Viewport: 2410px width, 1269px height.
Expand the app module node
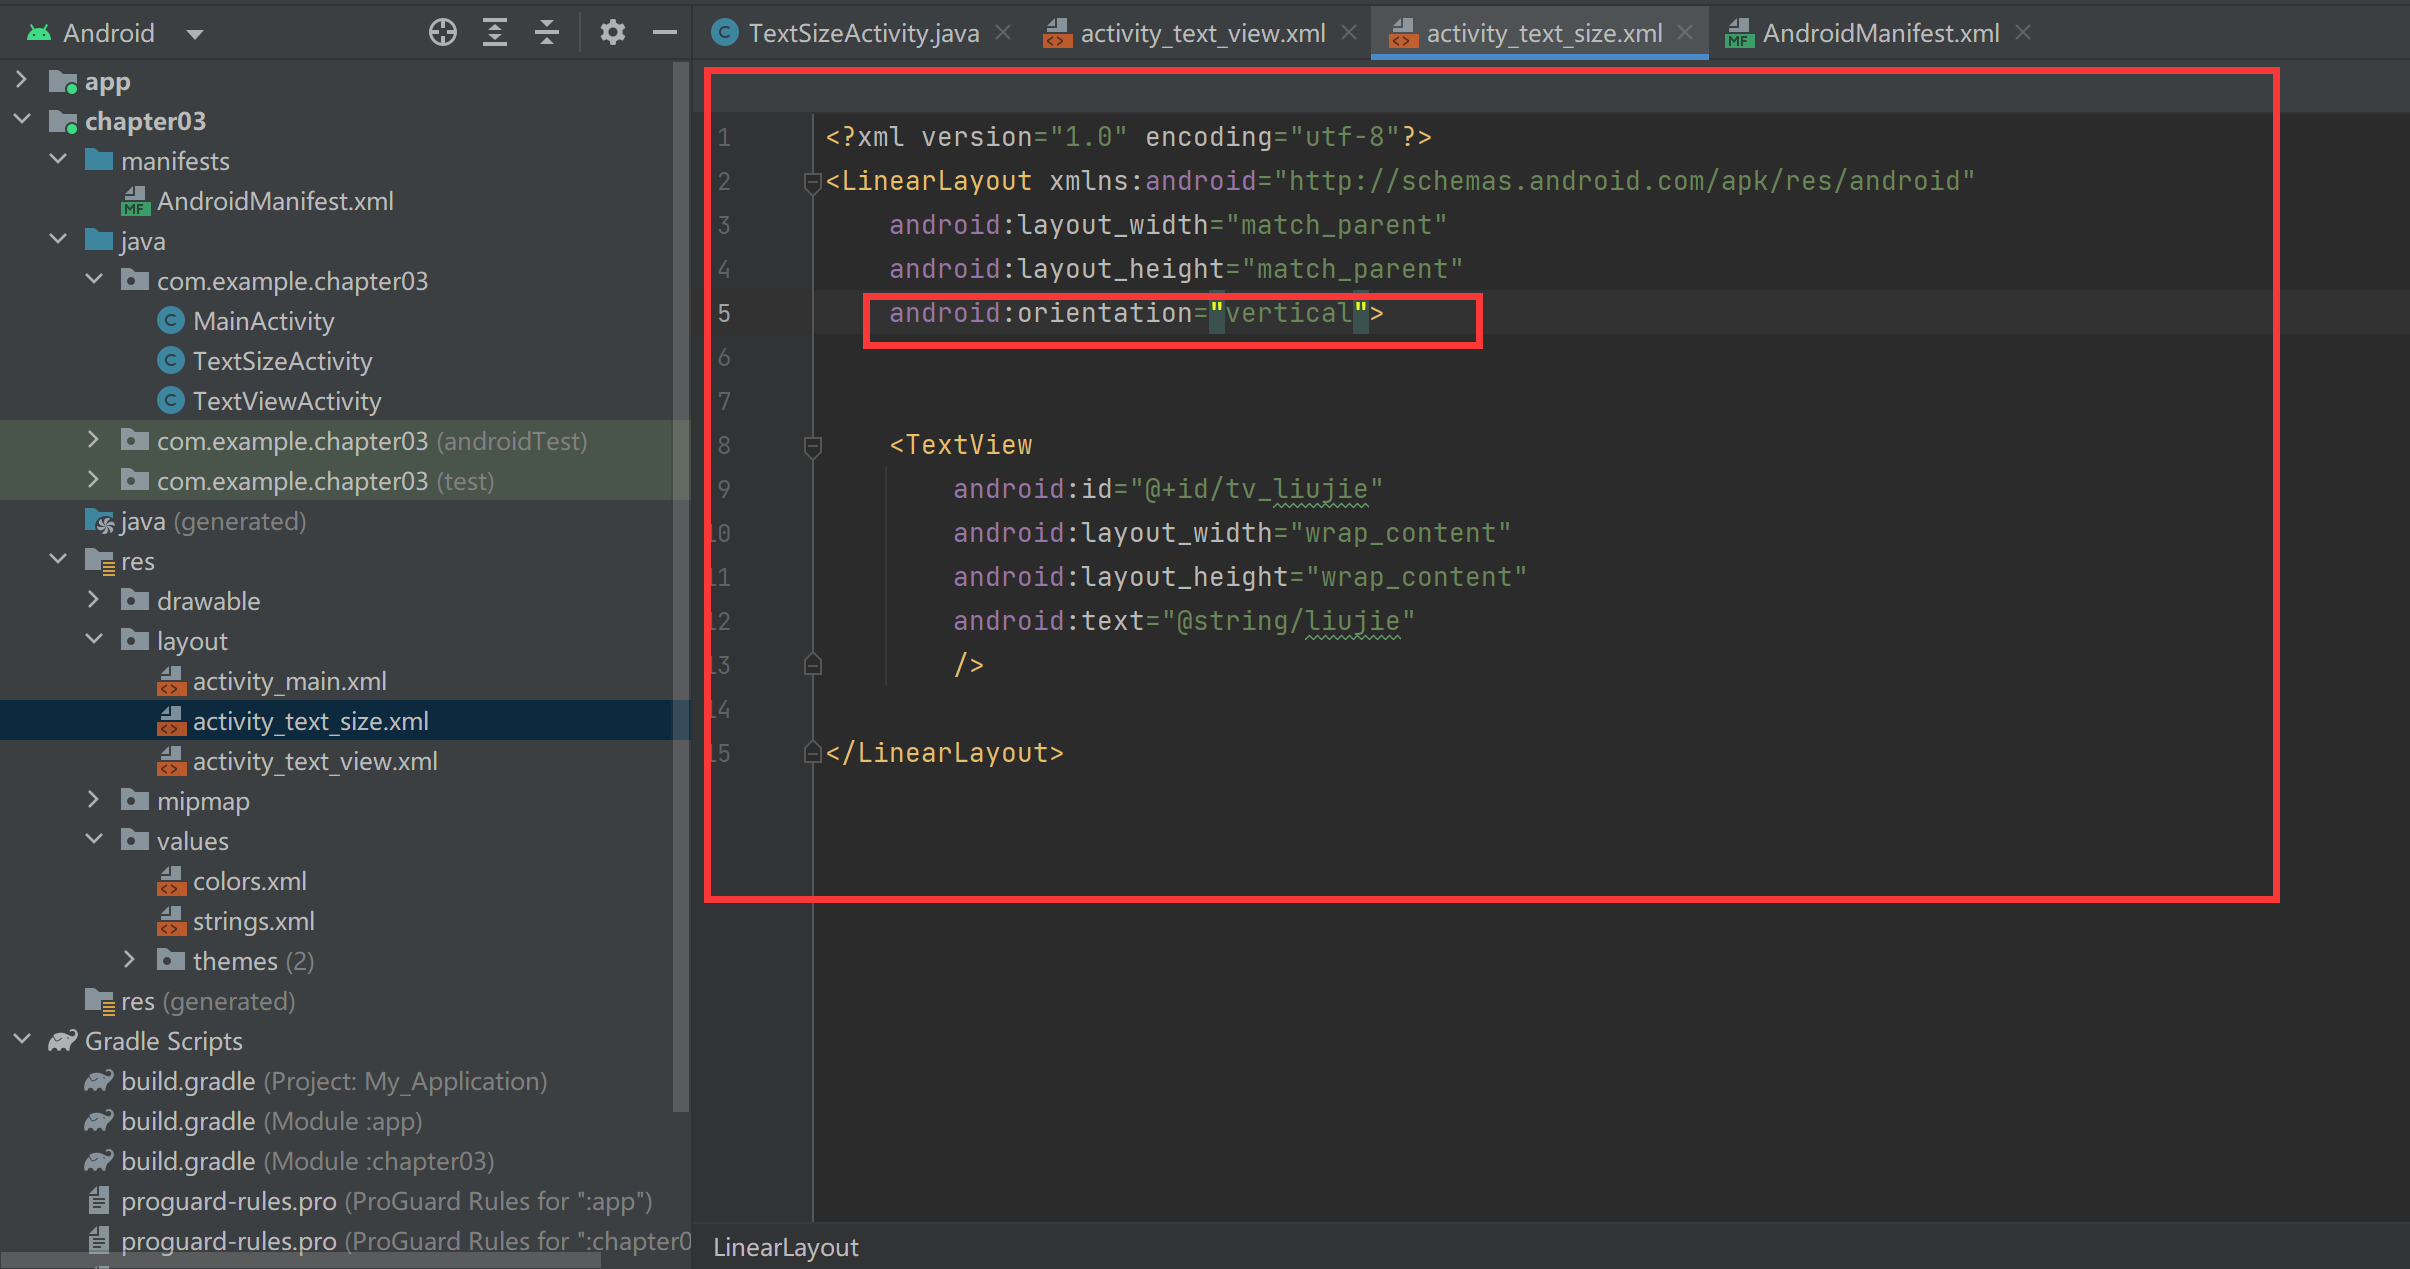click(21, 79)
